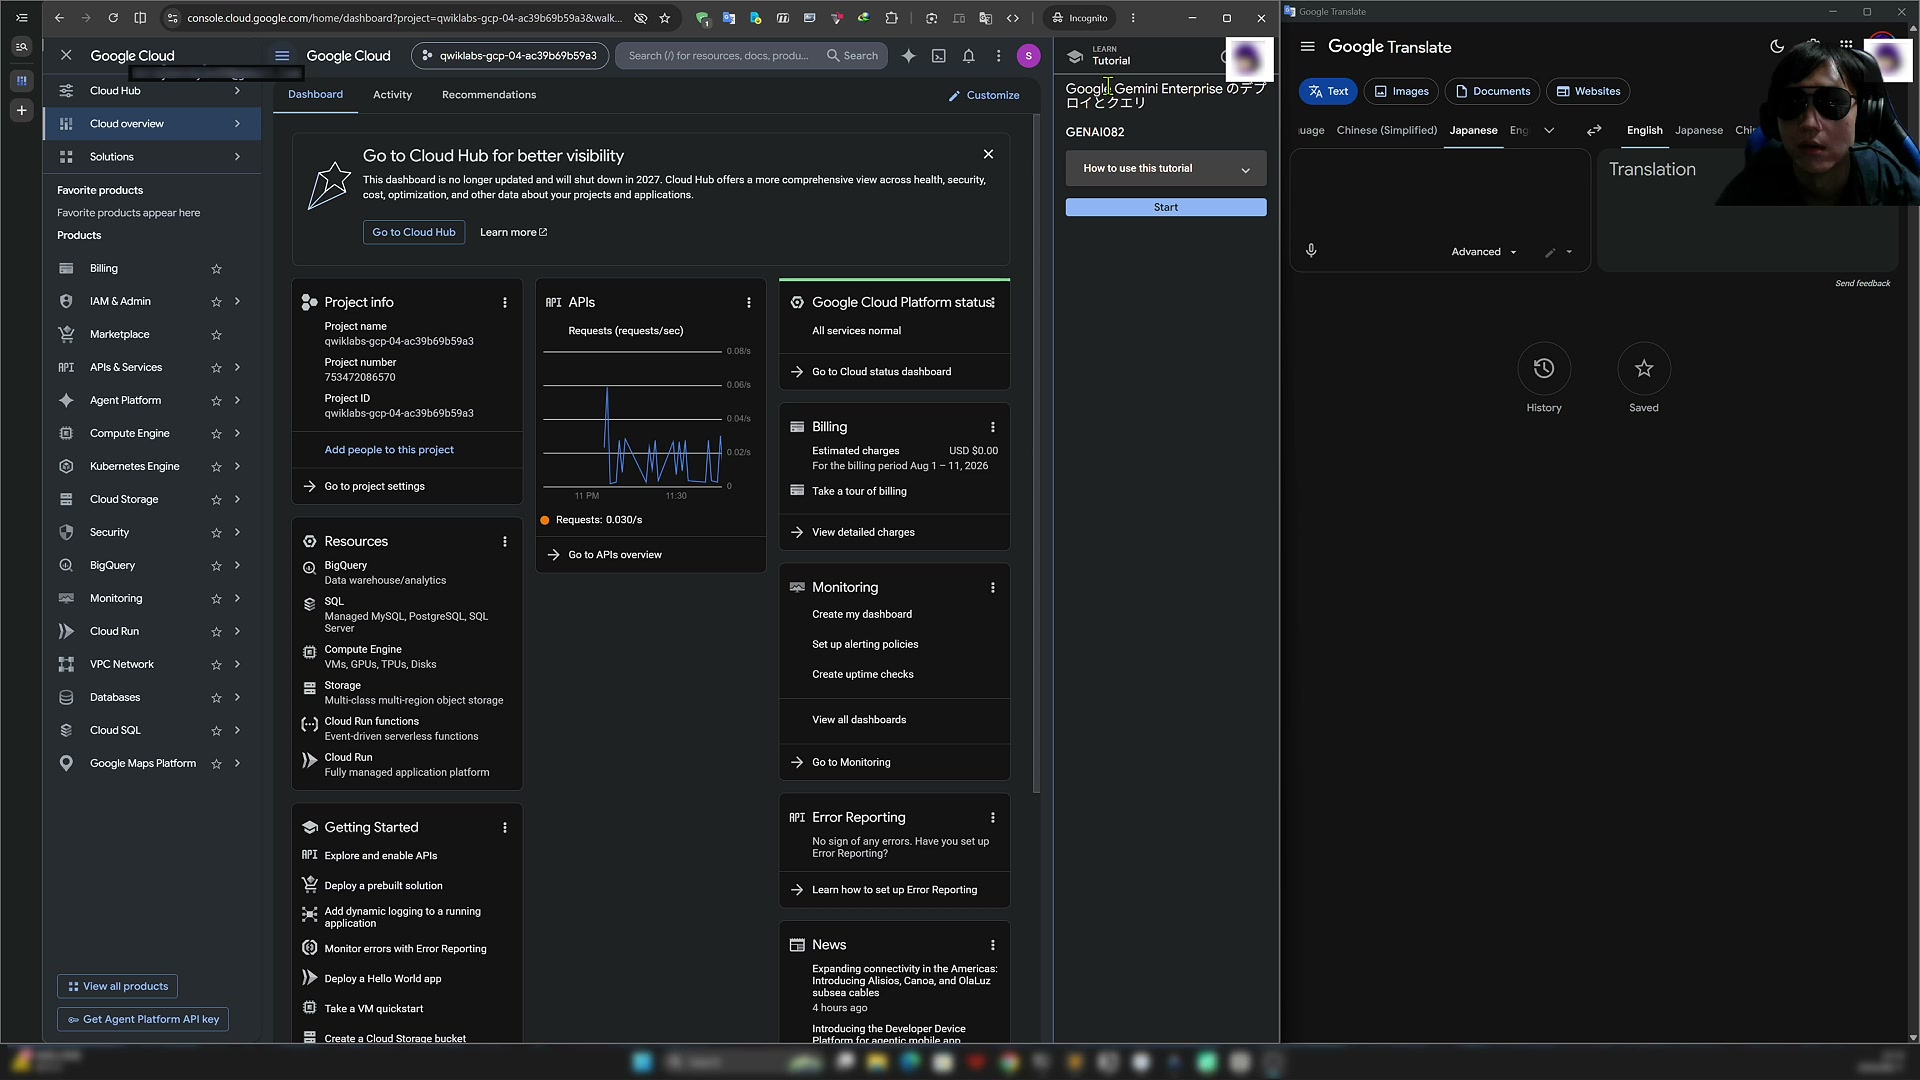Open Billing card three-dot menu
The height and width of the screenshot is (1080, 1920).
click(x=992, y=427)
